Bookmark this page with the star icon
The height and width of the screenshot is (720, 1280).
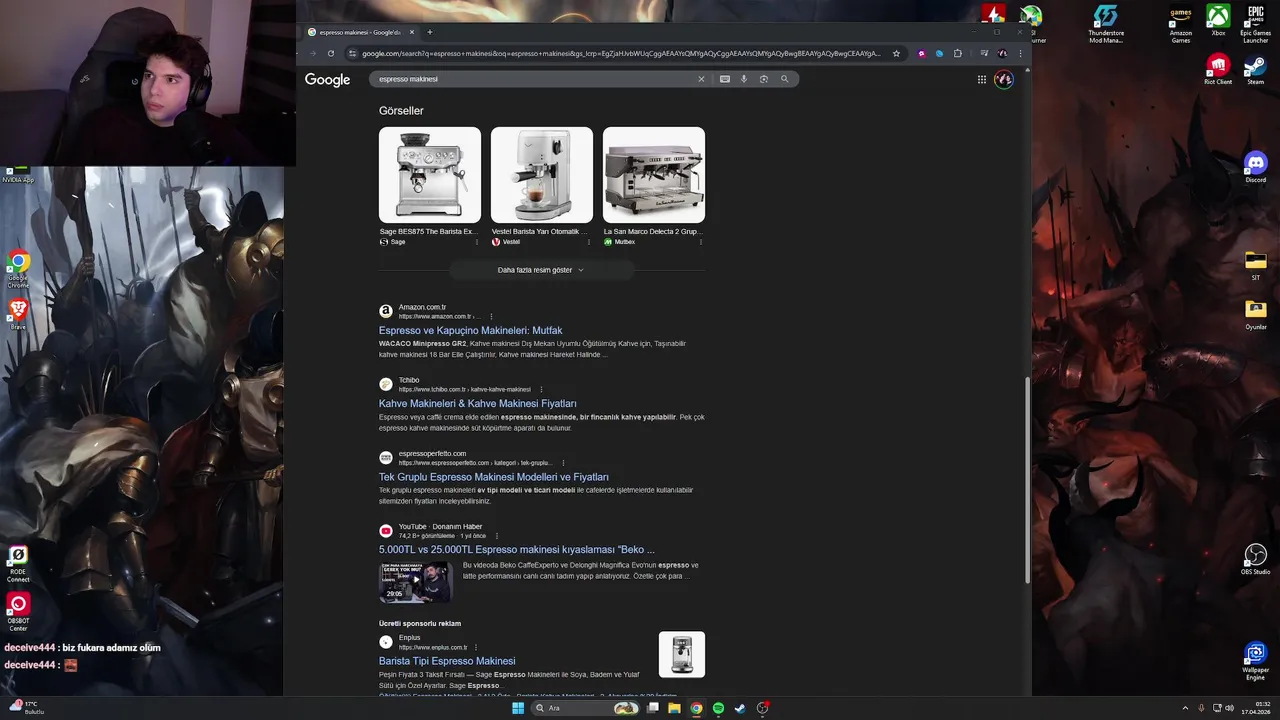click(896, 53)
